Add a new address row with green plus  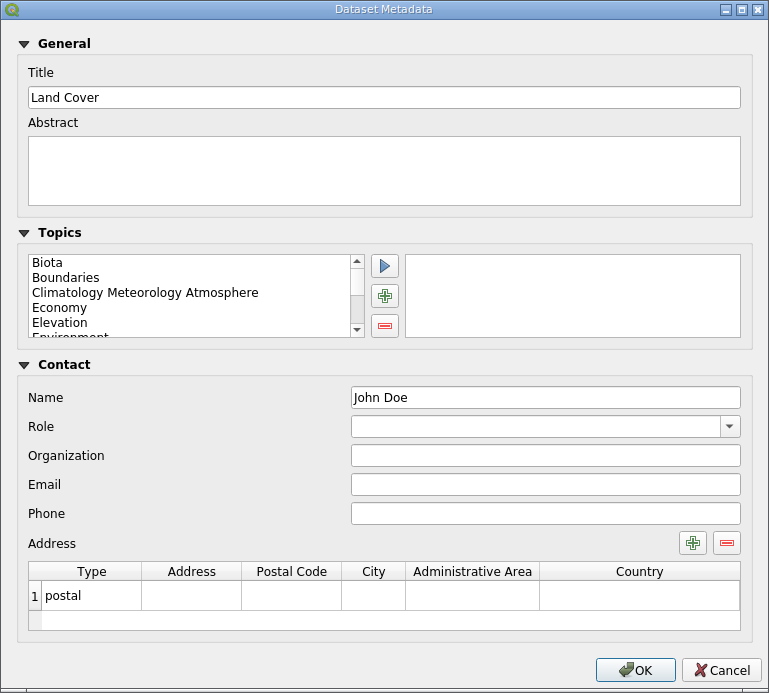click(x=692, y=543)
